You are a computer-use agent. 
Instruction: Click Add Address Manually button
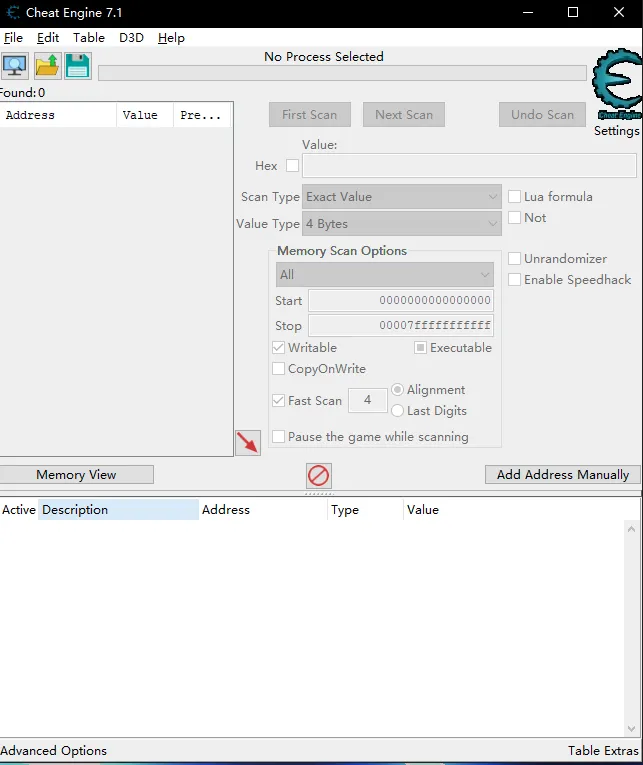pos(562,475)
